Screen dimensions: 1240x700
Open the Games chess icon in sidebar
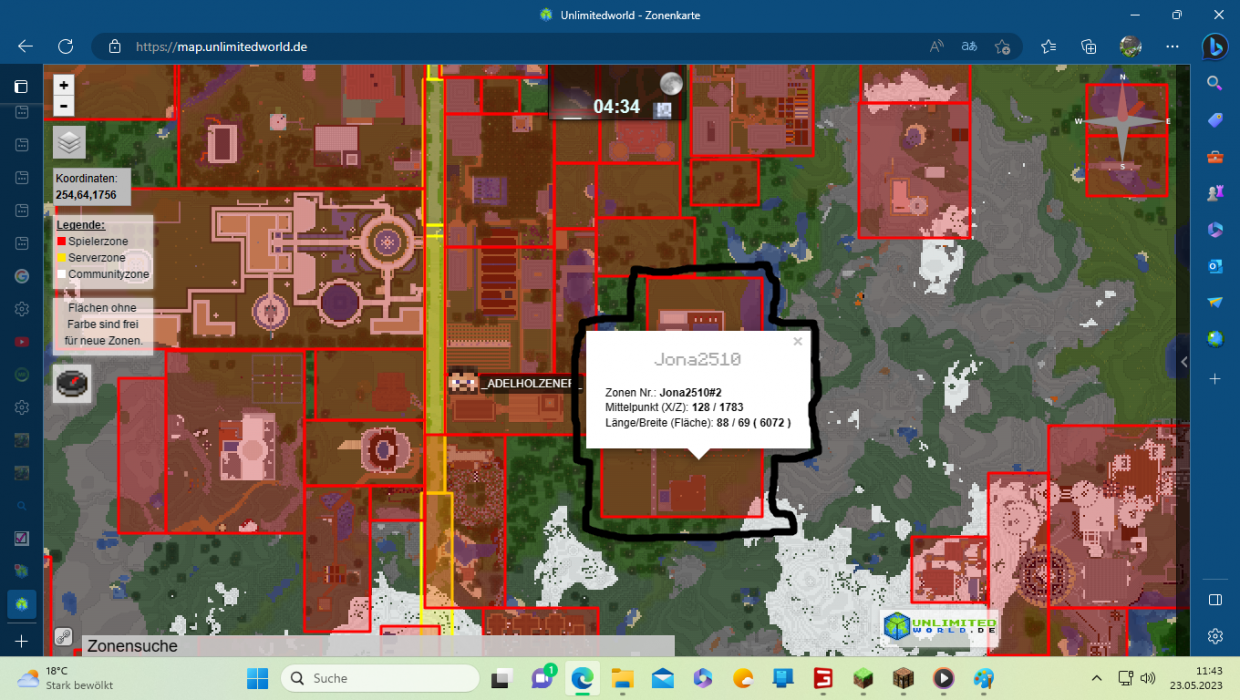(x=1215, y=193)
